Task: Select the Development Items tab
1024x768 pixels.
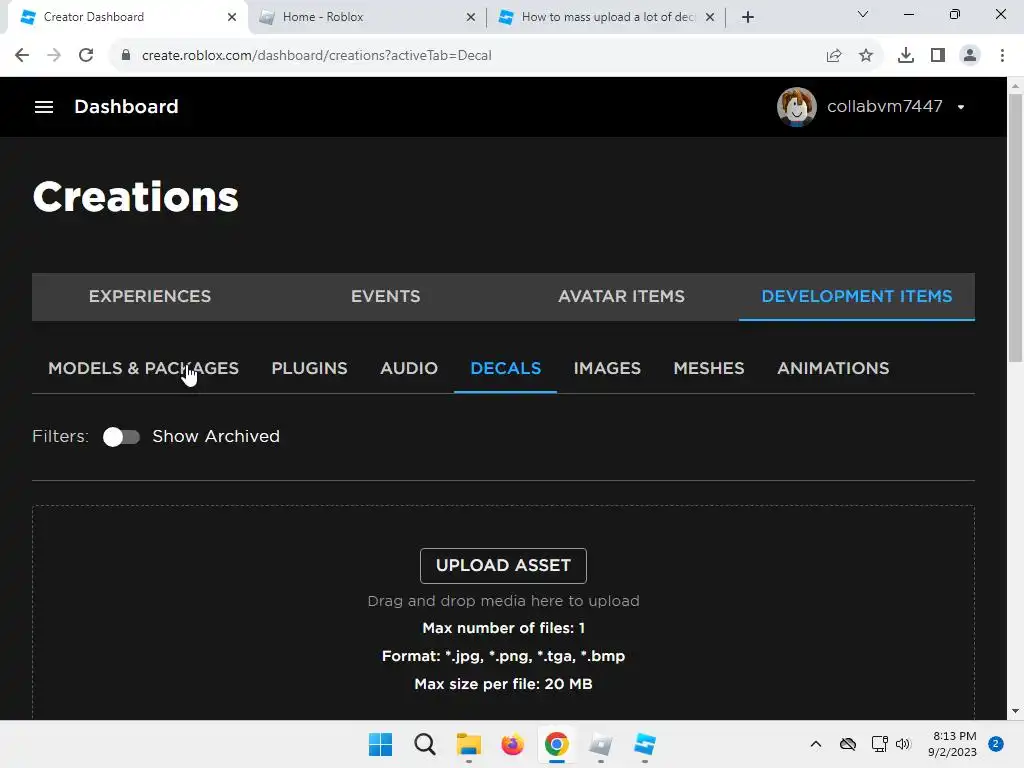Action: [x=857, y=296]
